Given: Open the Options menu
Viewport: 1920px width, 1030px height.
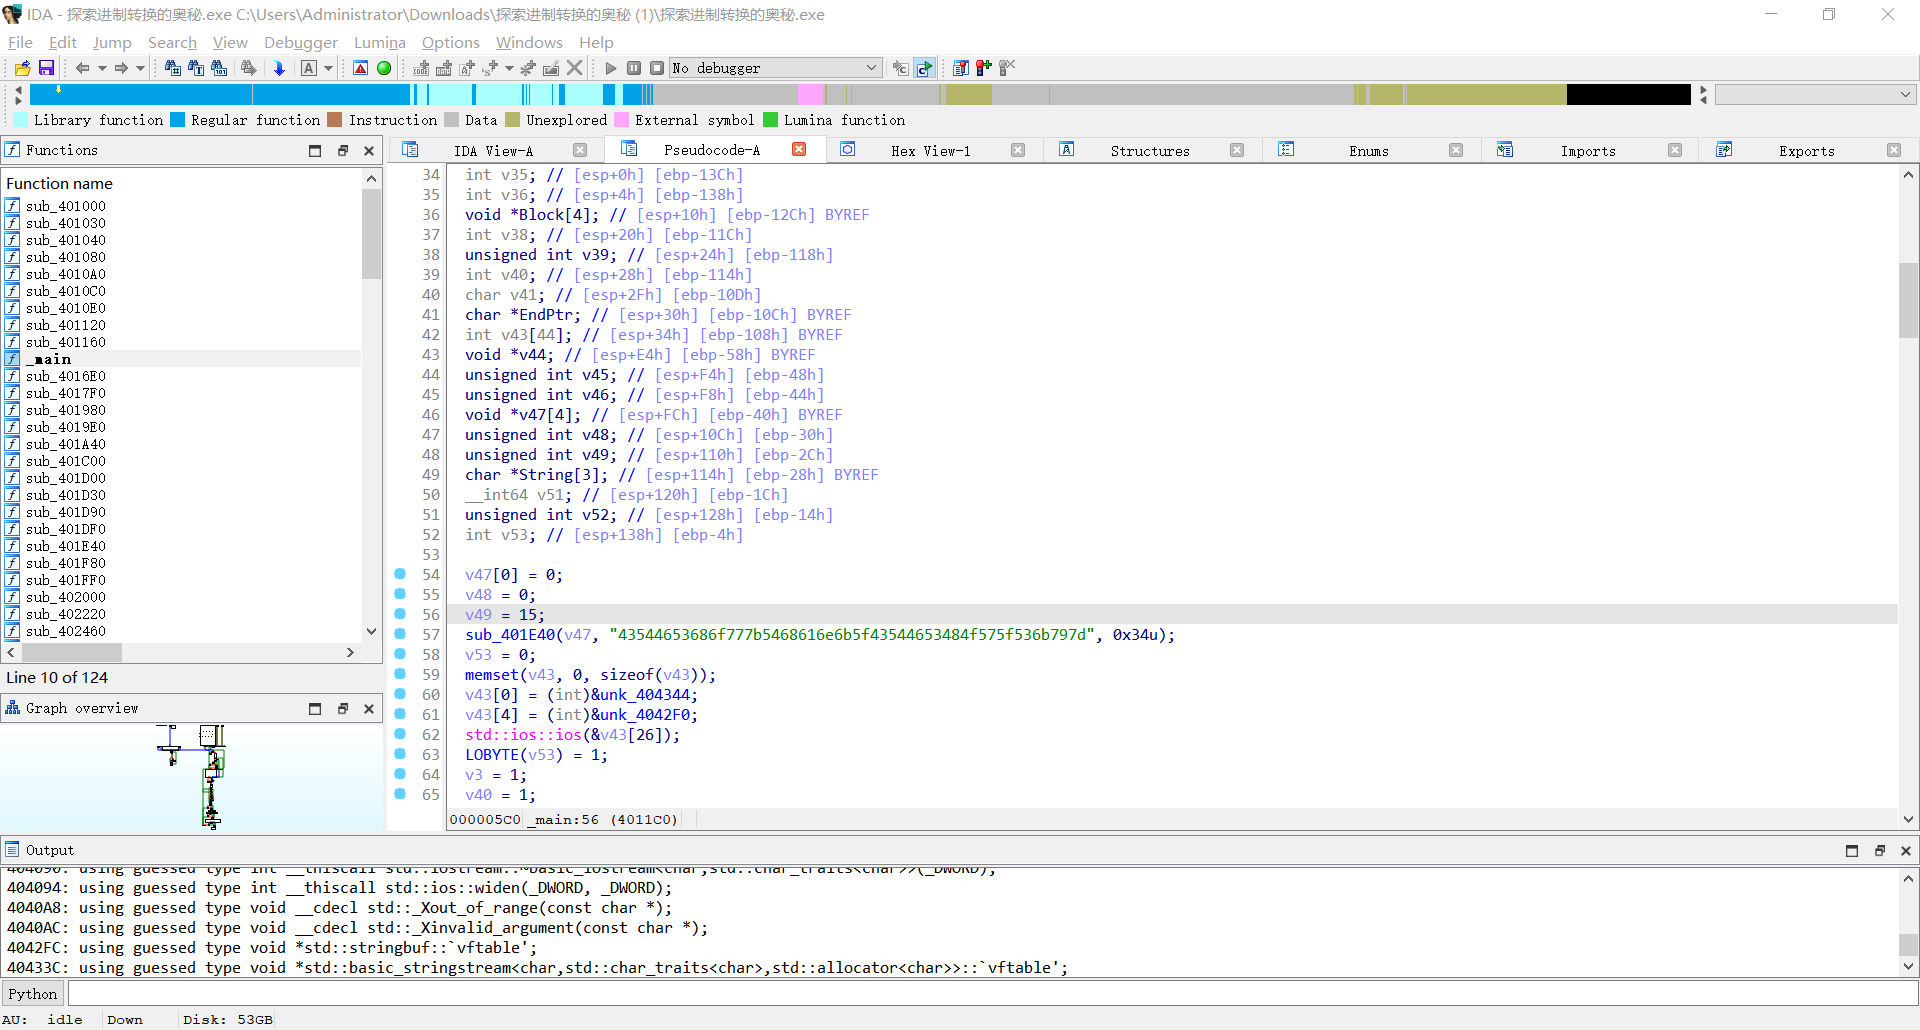Looking at the screenshot, I should pos(451,42).
